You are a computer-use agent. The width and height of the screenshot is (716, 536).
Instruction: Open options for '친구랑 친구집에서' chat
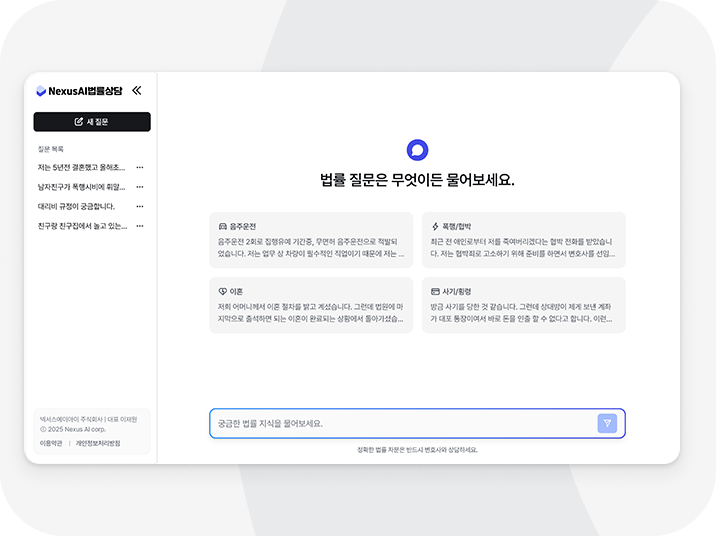coord(140,226)
